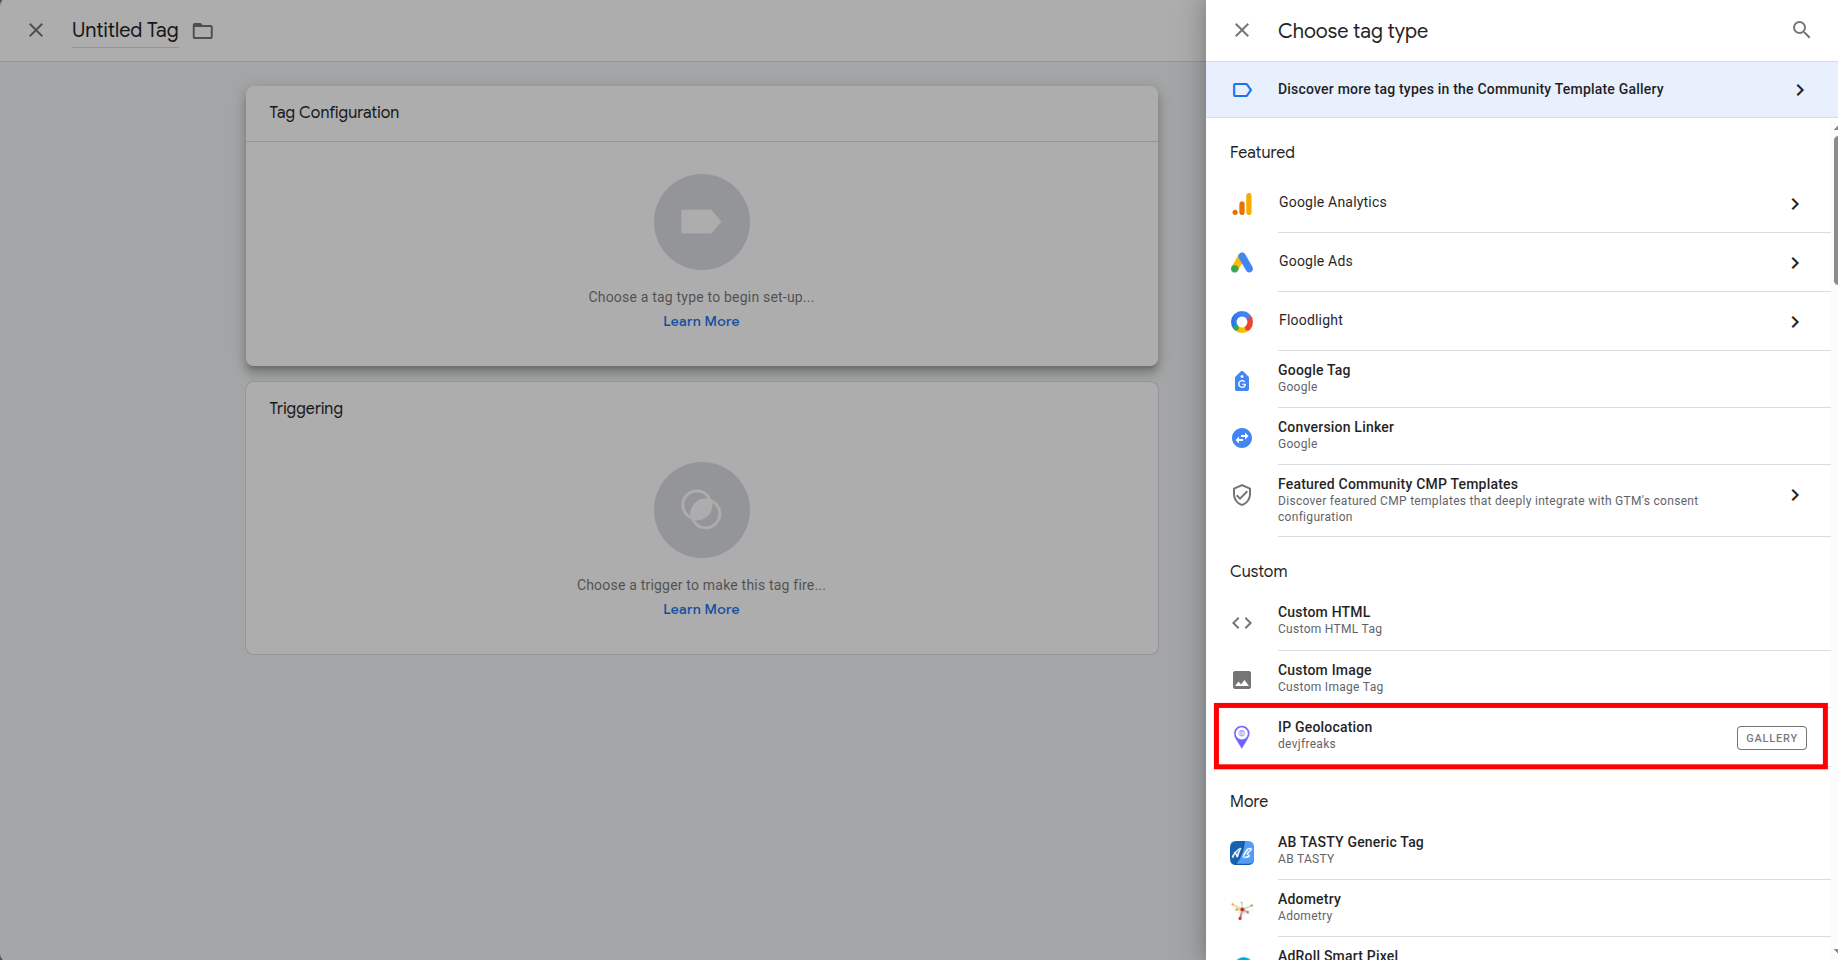Close the Untitled Tag editor
This screenshot has width=1838, height=960.
[36, 30]
